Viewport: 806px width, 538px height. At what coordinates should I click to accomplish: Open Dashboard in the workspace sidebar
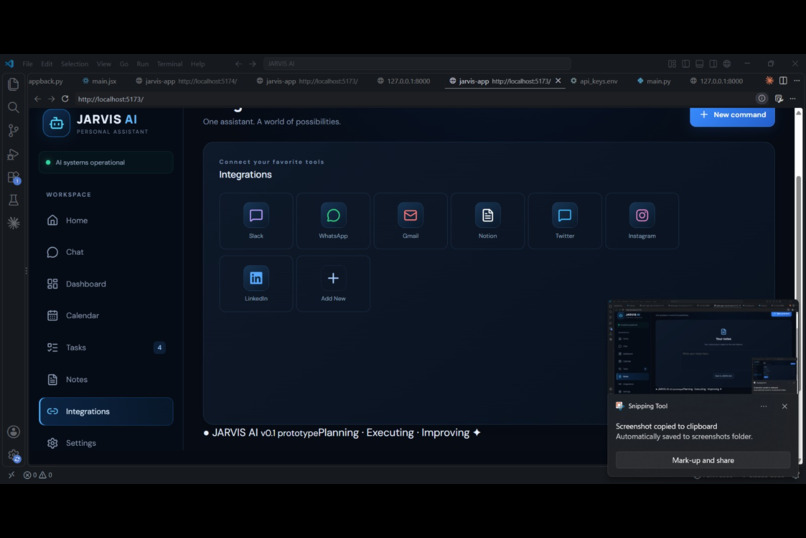(x=106, y=284)
